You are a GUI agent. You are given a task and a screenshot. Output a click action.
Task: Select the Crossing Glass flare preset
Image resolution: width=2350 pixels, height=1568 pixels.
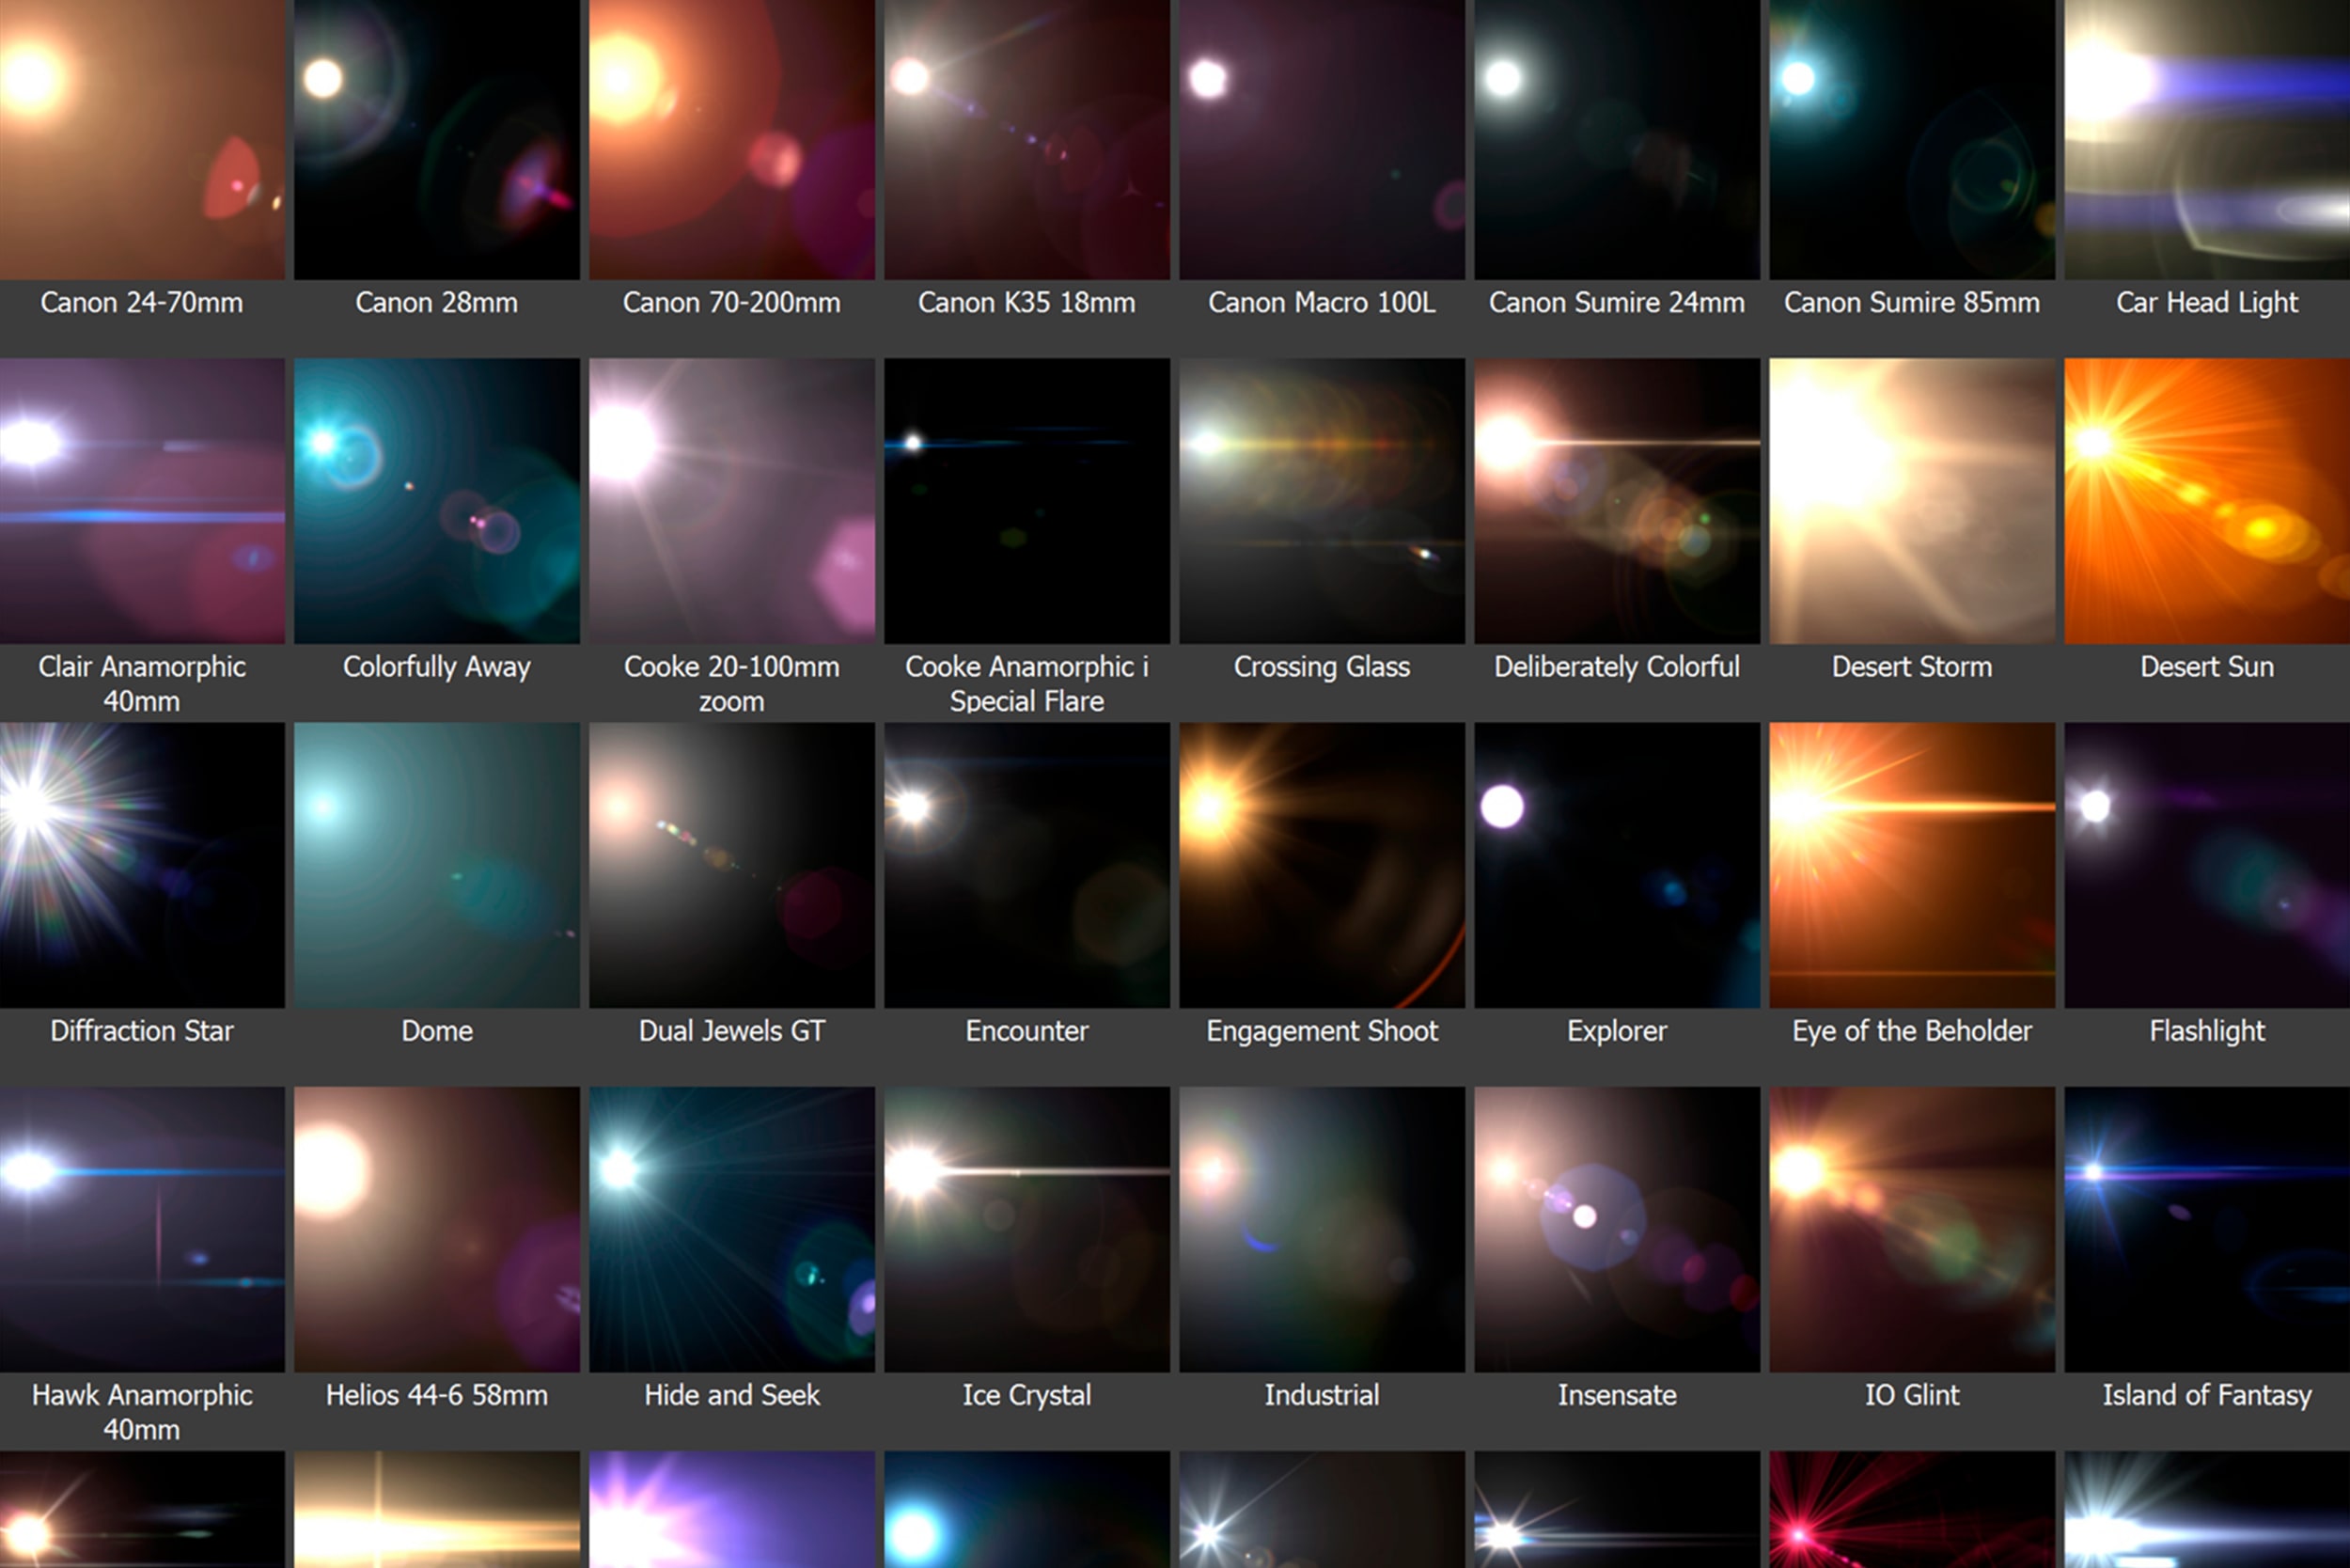1321,500
